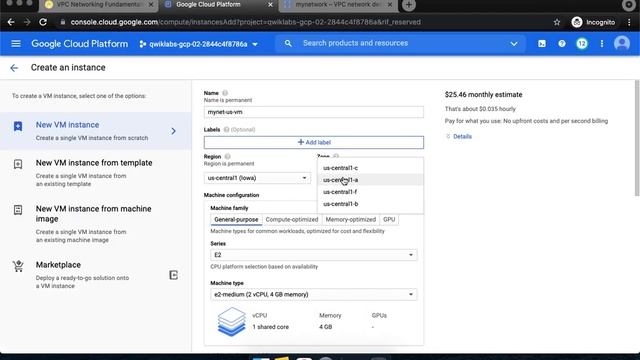Image resolution: width=640 pixels, height=360 pixels.
Task: Reload the page
Action: tap(43, 22)
